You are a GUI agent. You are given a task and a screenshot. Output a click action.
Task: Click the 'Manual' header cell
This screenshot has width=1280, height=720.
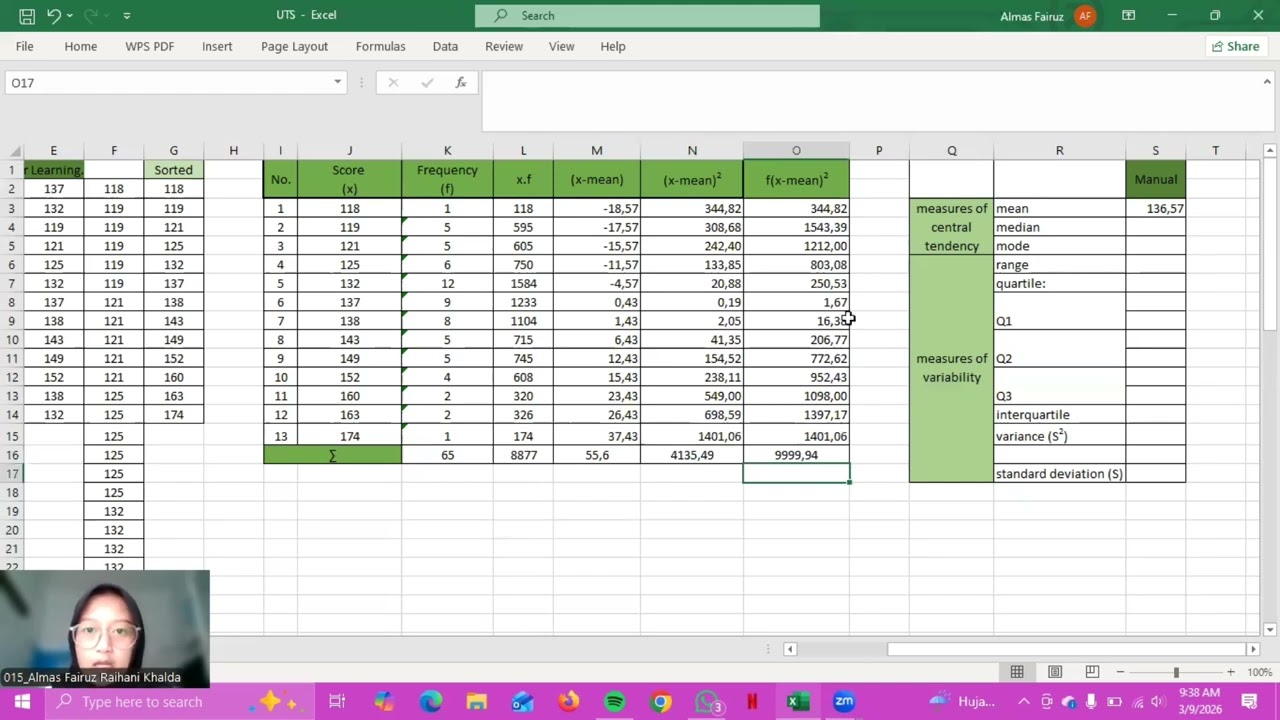1155,180
